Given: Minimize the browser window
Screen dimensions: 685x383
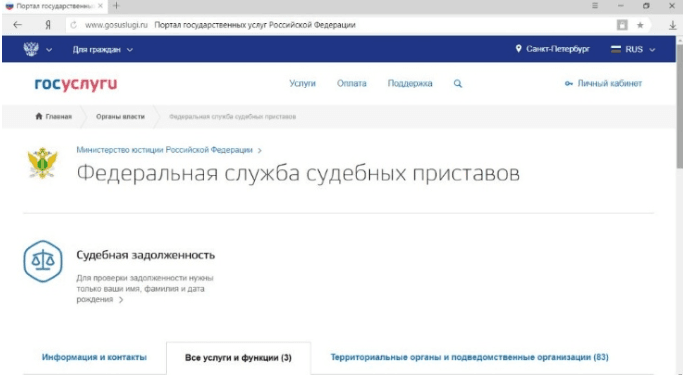Looking at the screenshot, I should (x=620, y=6).
